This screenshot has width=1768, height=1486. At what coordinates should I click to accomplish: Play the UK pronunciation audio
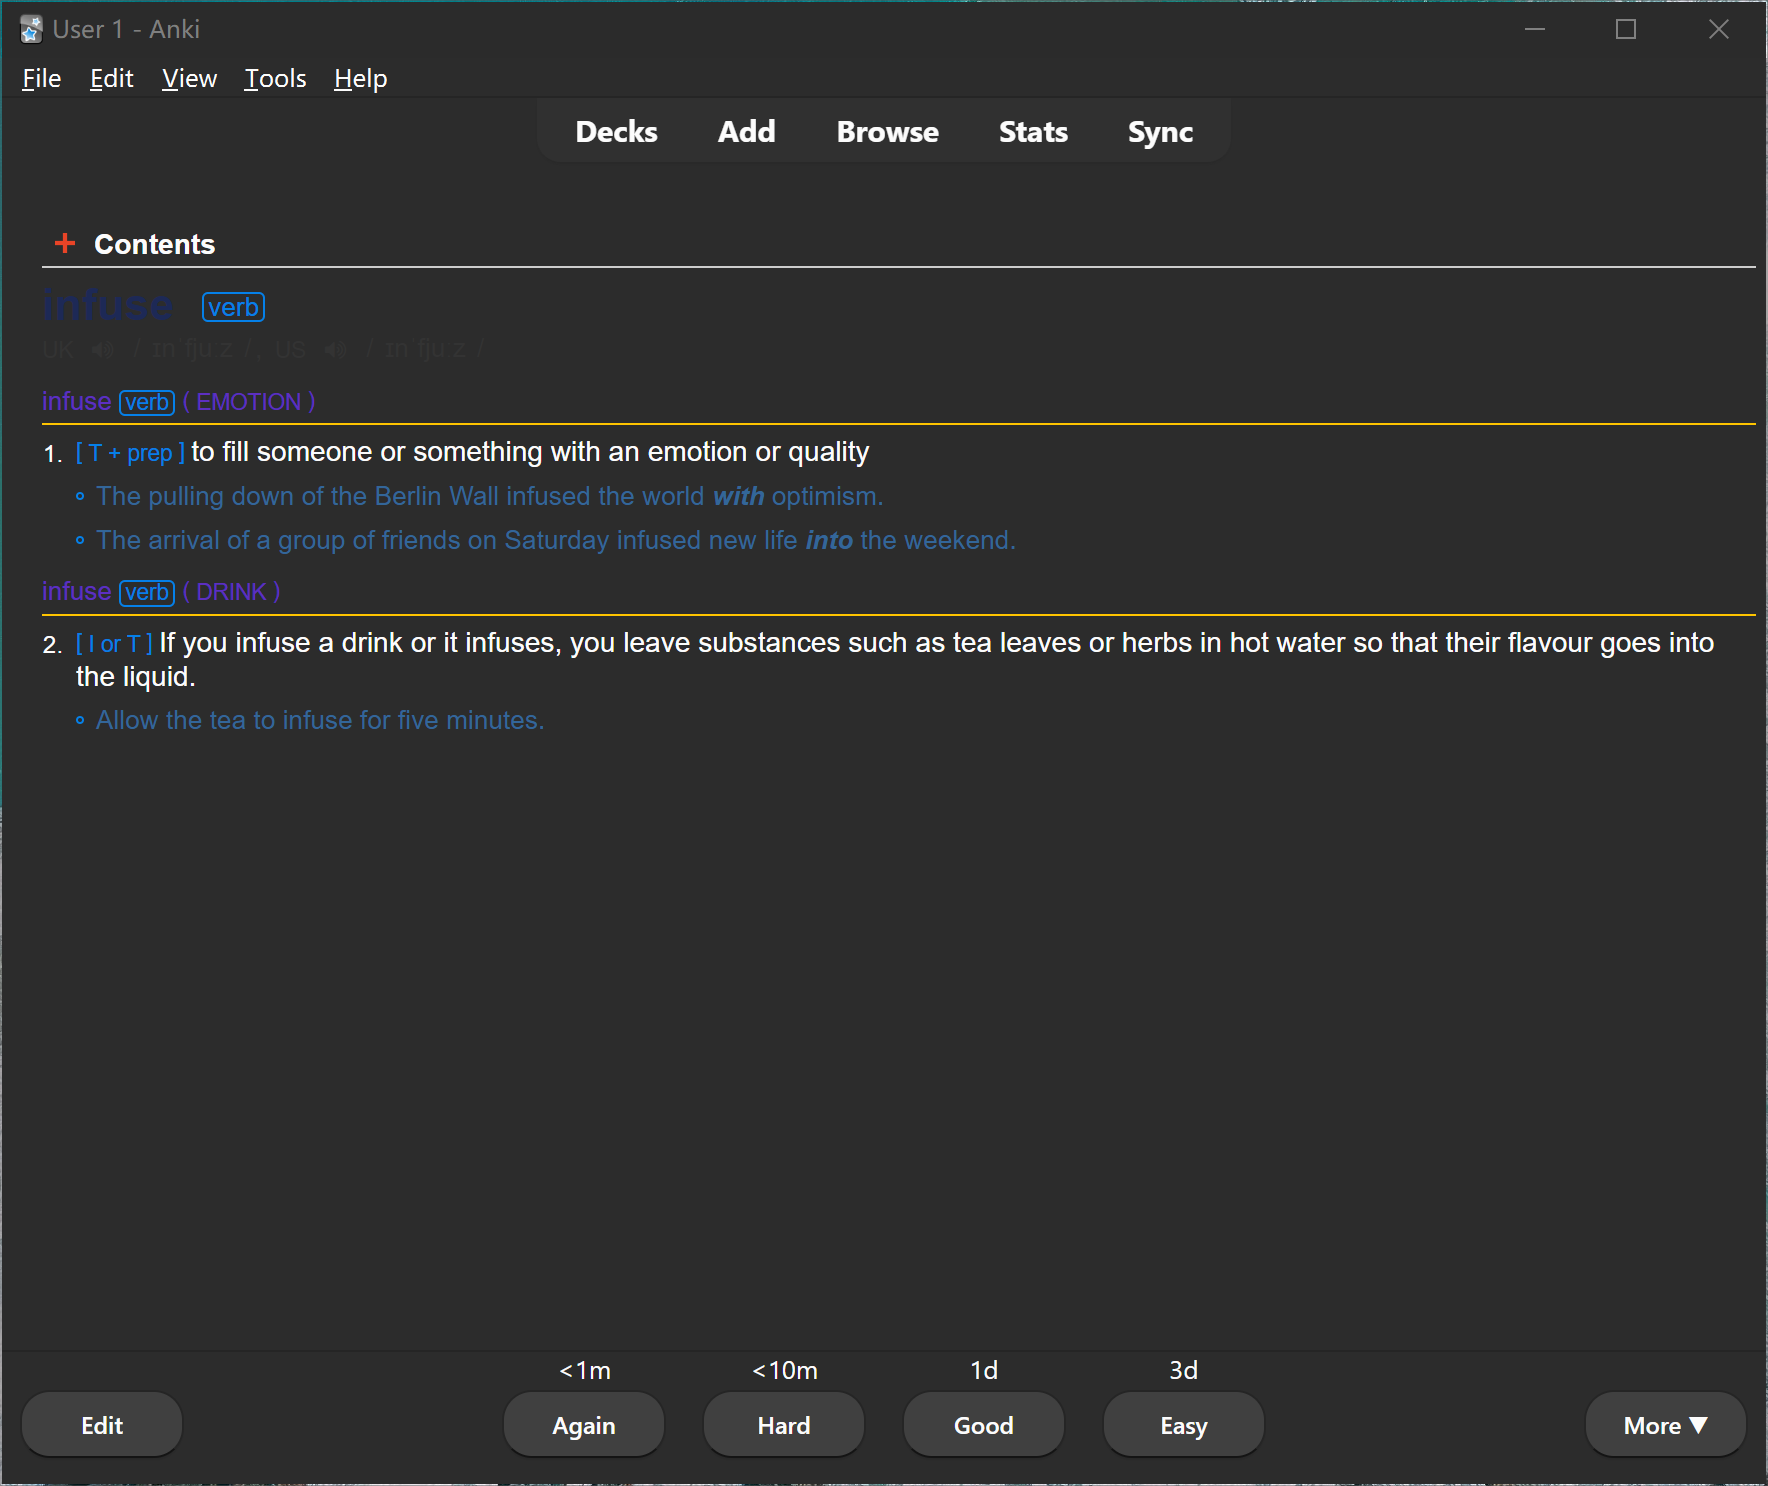pos(102,350)
